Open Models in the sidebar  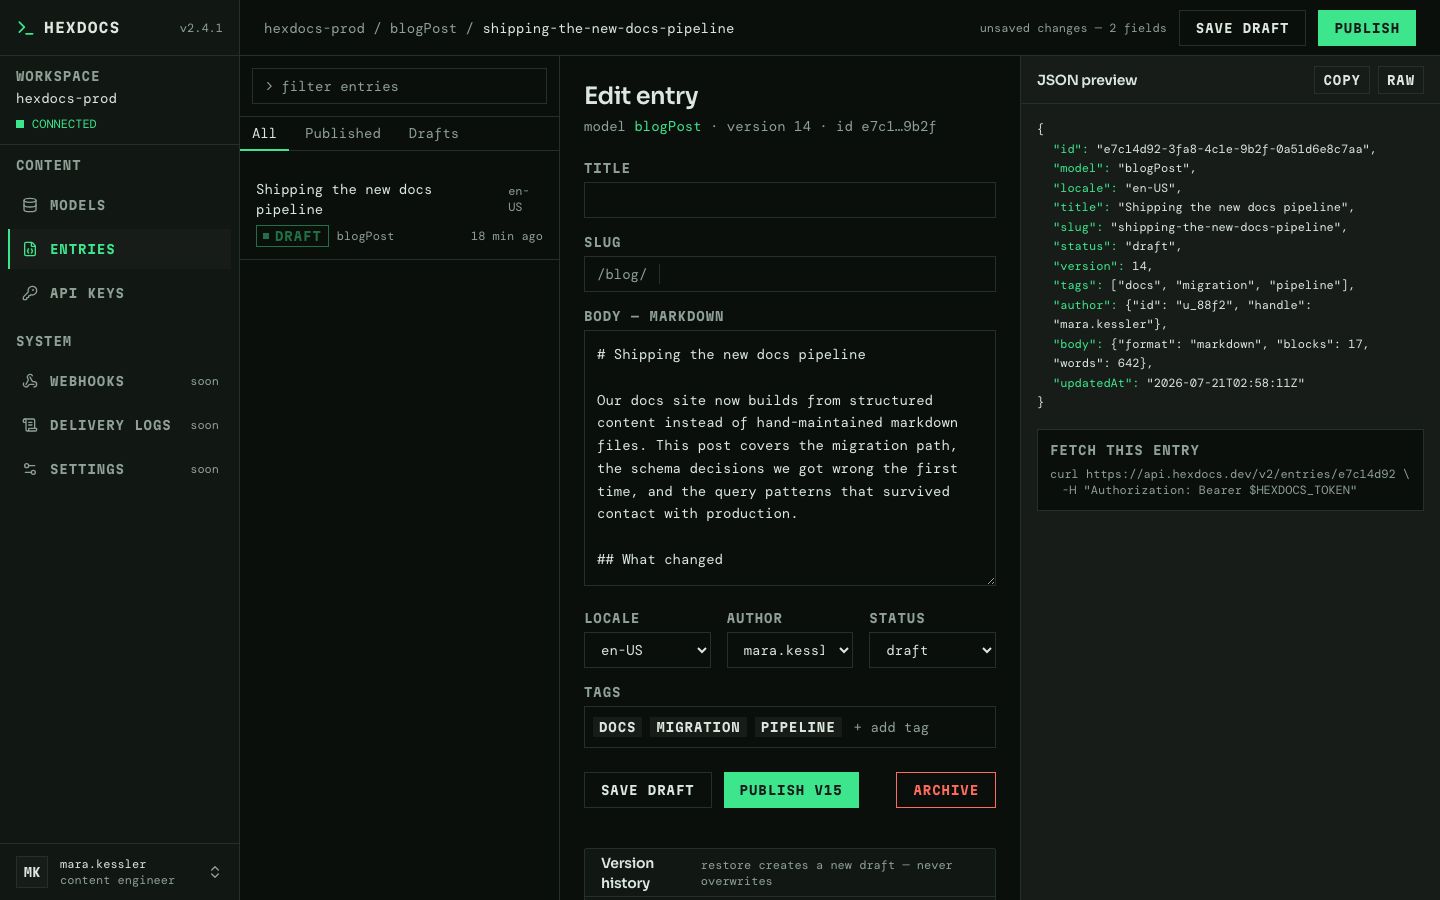[120, 205]
